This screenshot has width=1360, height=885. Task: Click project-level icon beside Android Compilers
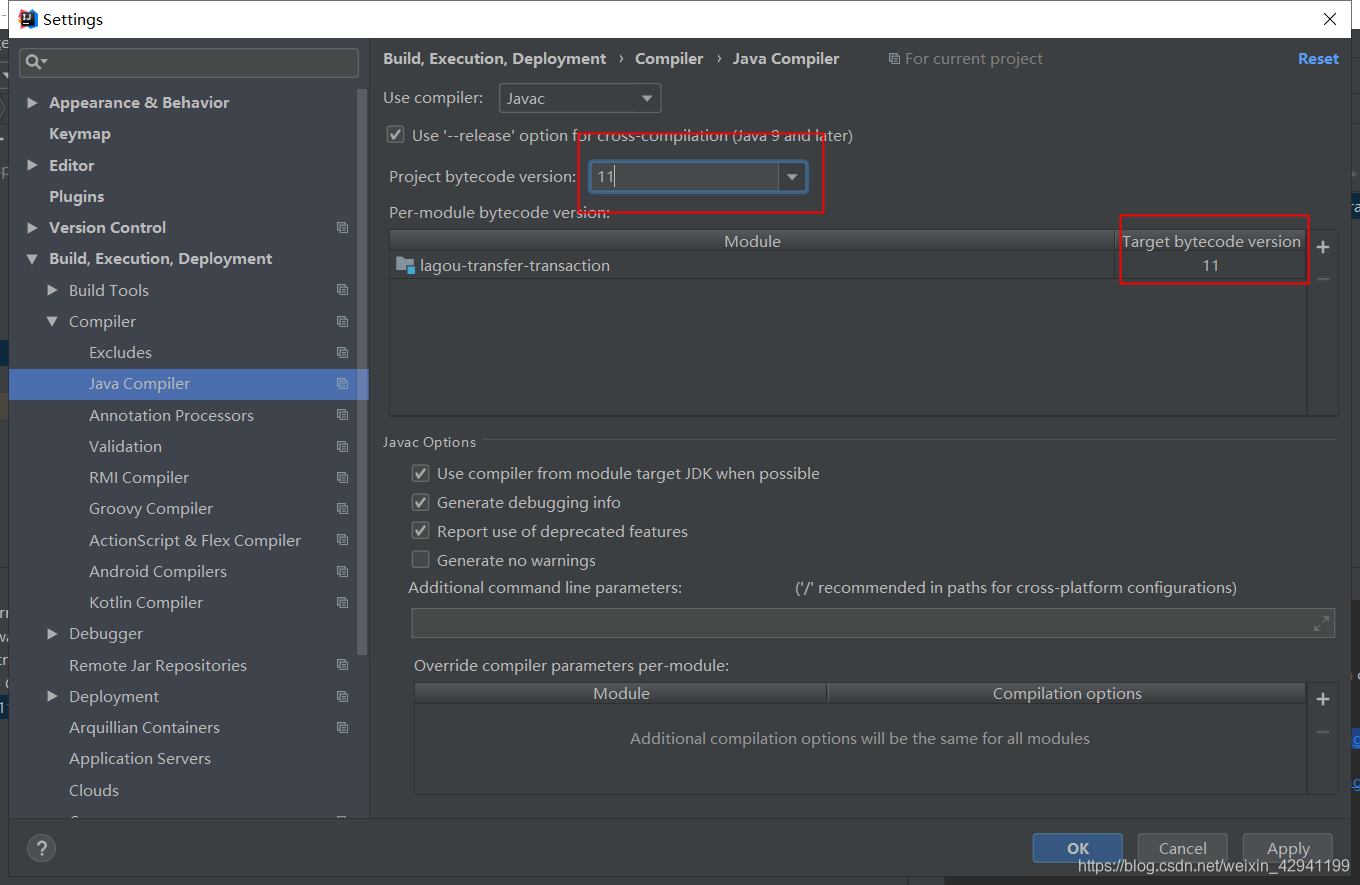[x=343, y=571]
